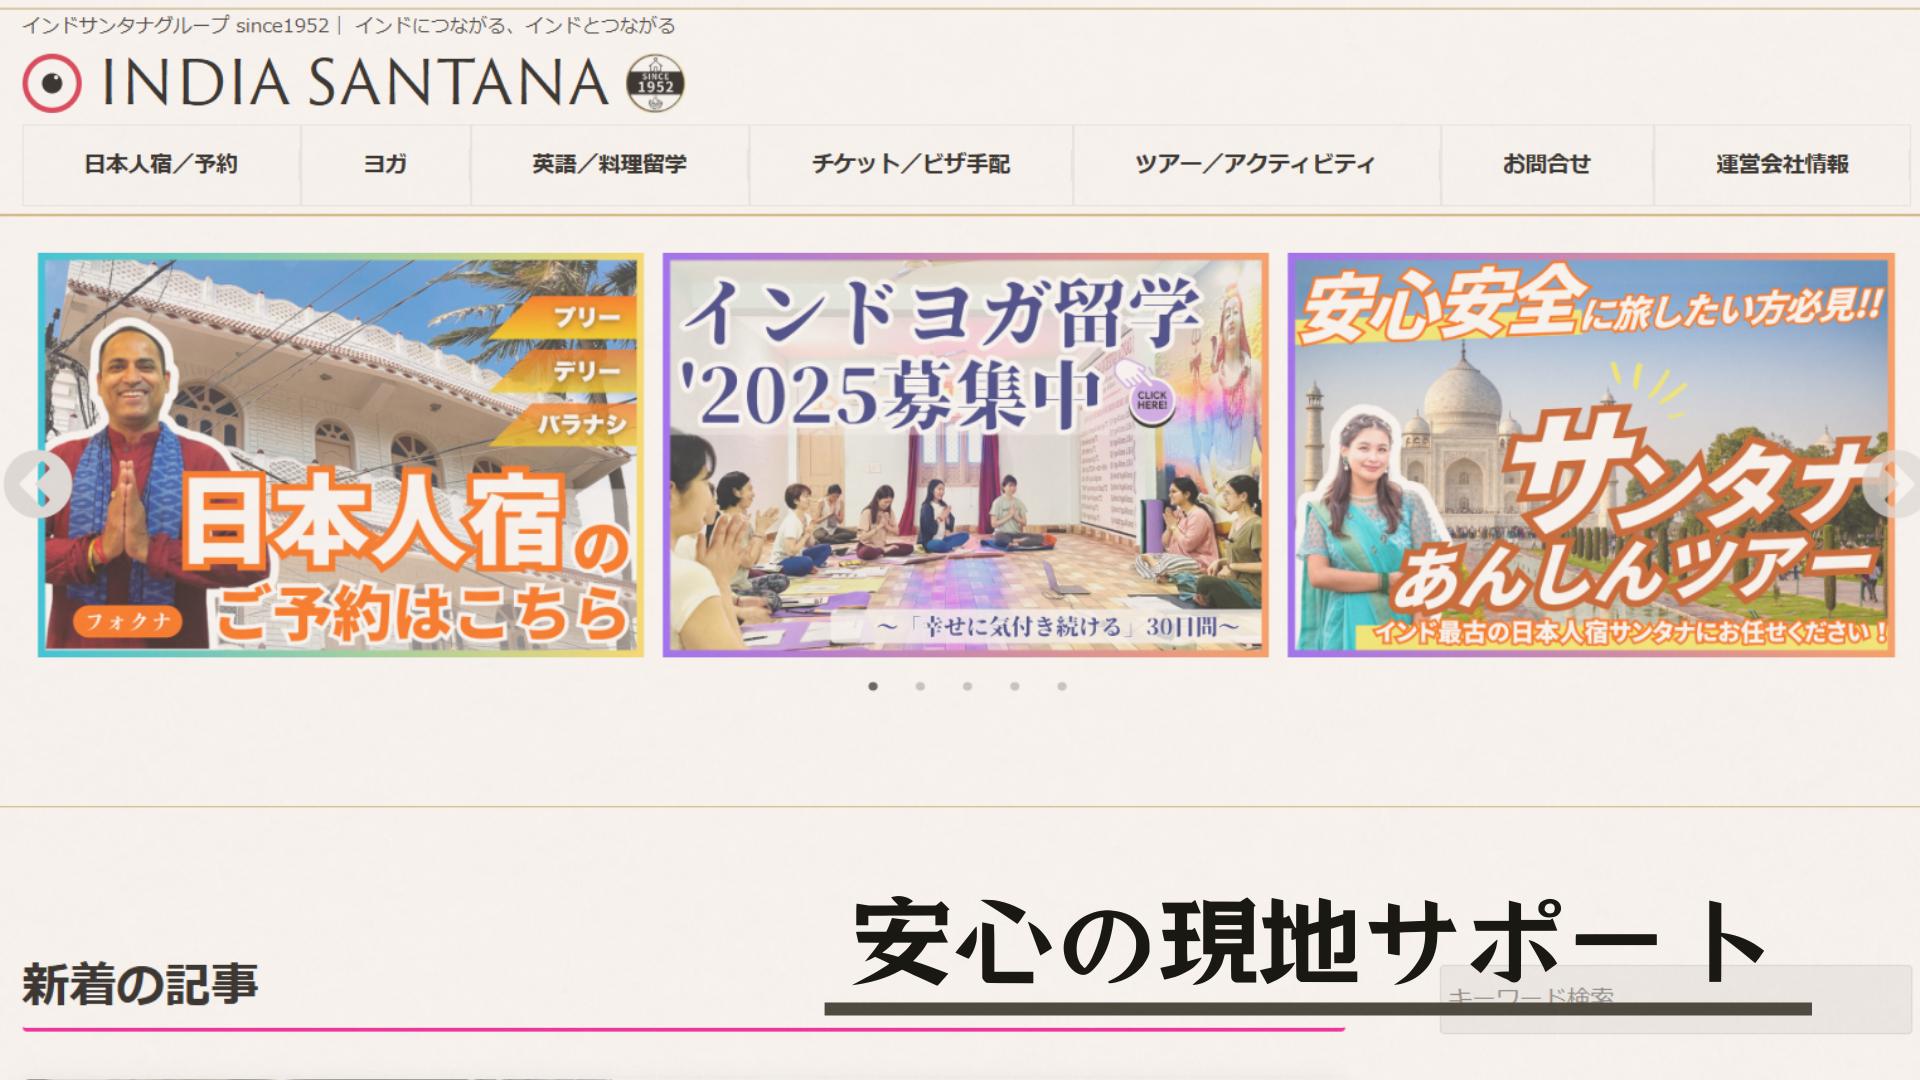Click the キーワード検索 search field

(1675, 999)
